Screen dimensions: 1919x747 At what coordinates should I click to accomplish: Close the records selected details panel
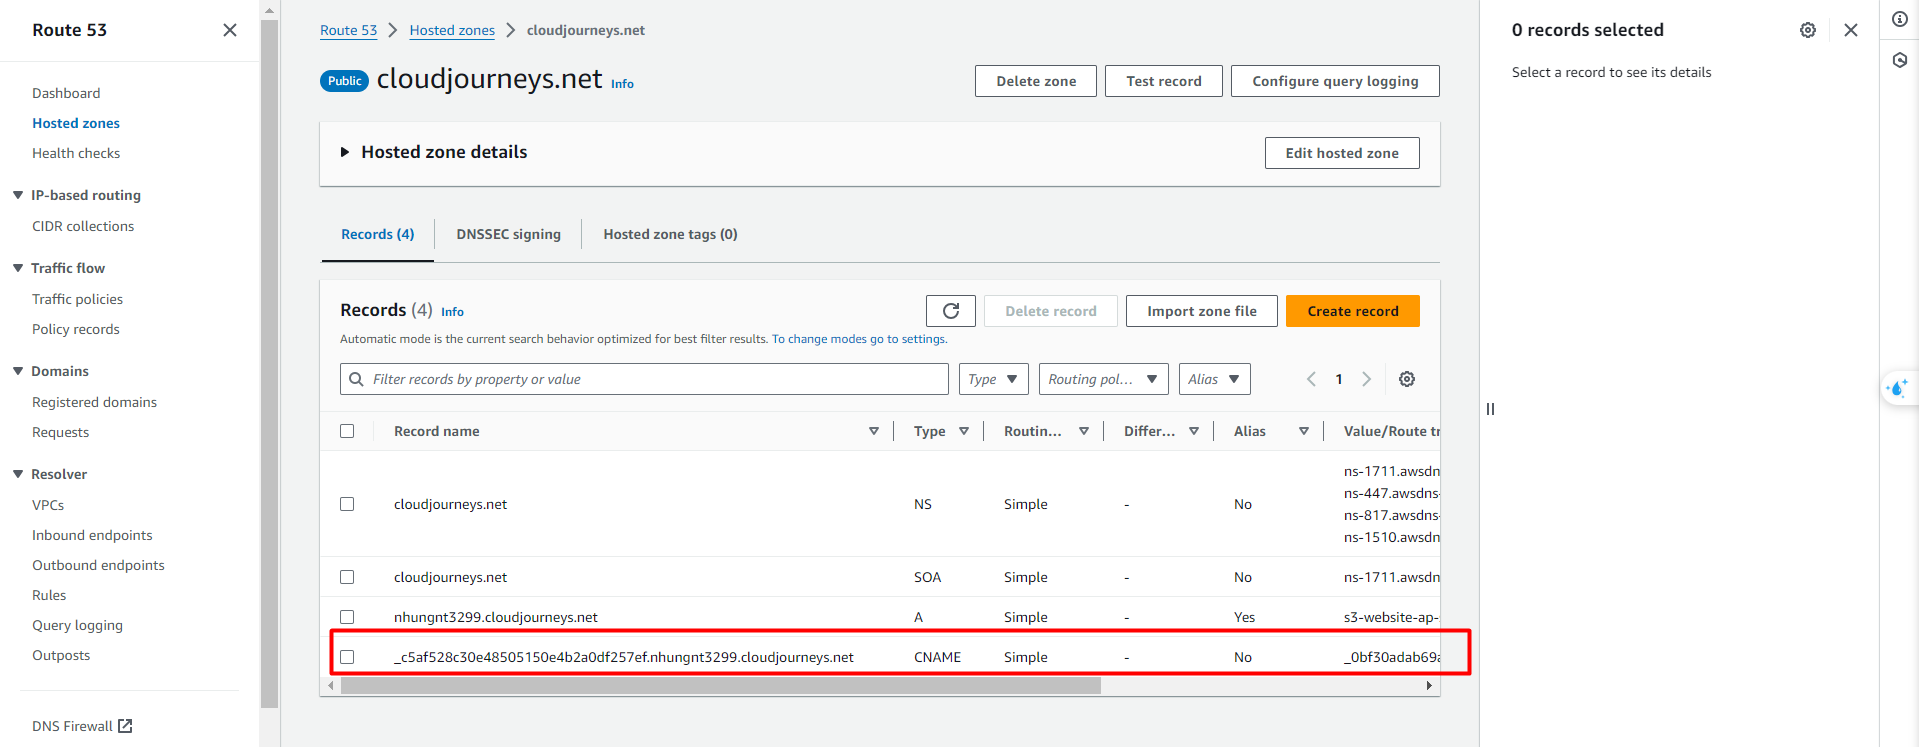point(1851,30)
